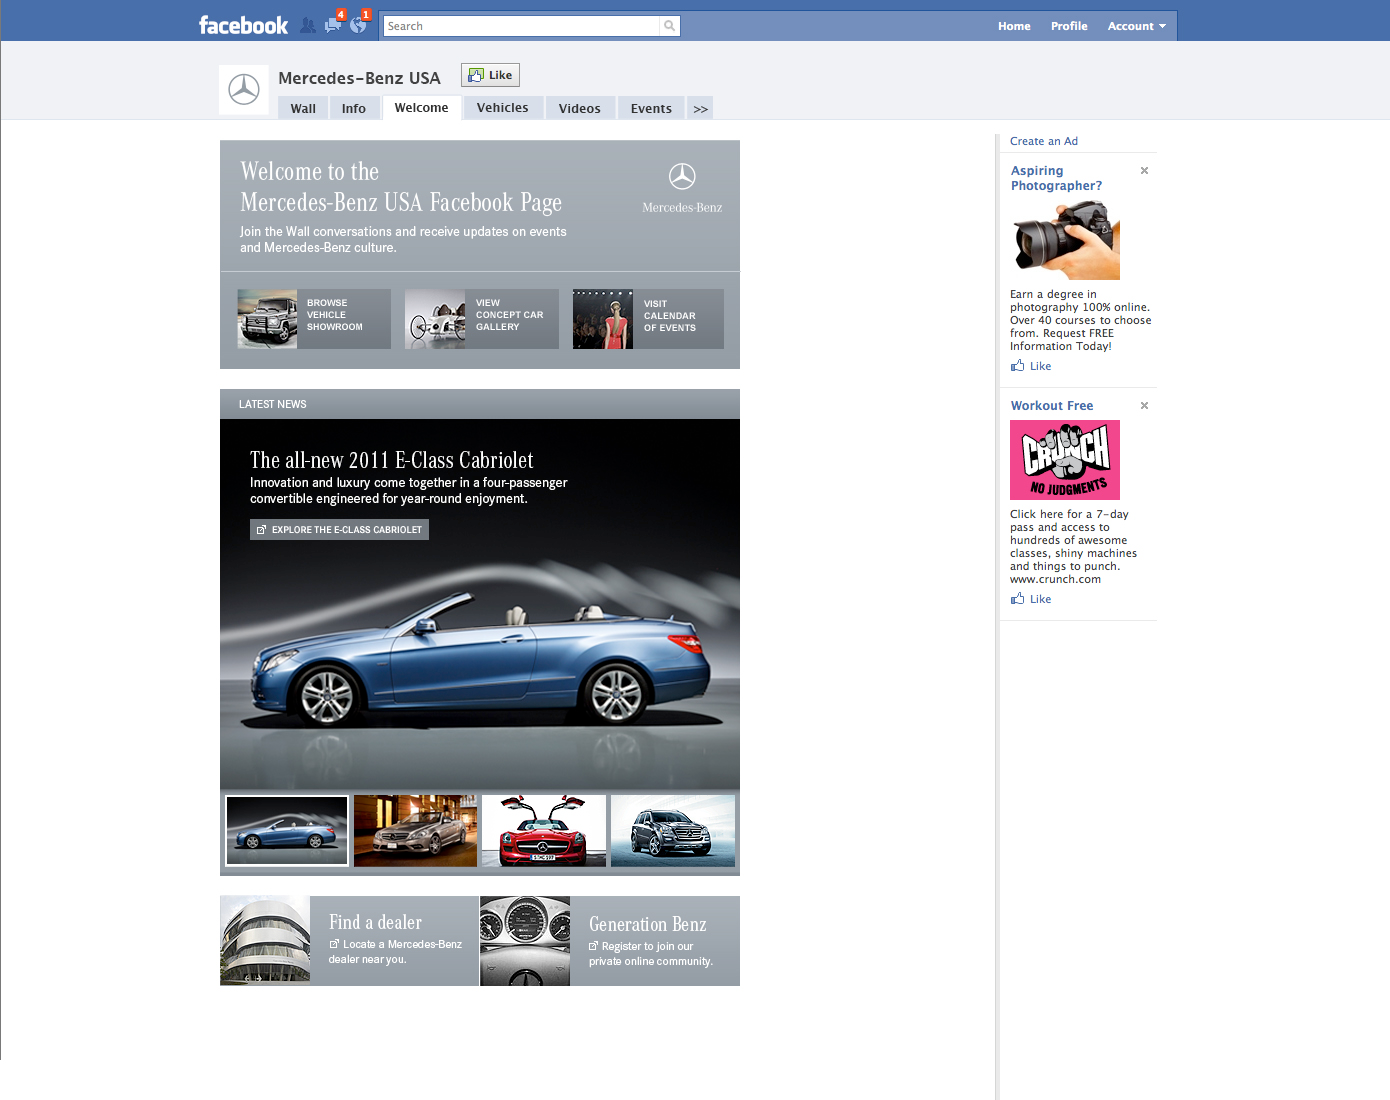Click the Find a dealer building image

[x=265, y=941]
